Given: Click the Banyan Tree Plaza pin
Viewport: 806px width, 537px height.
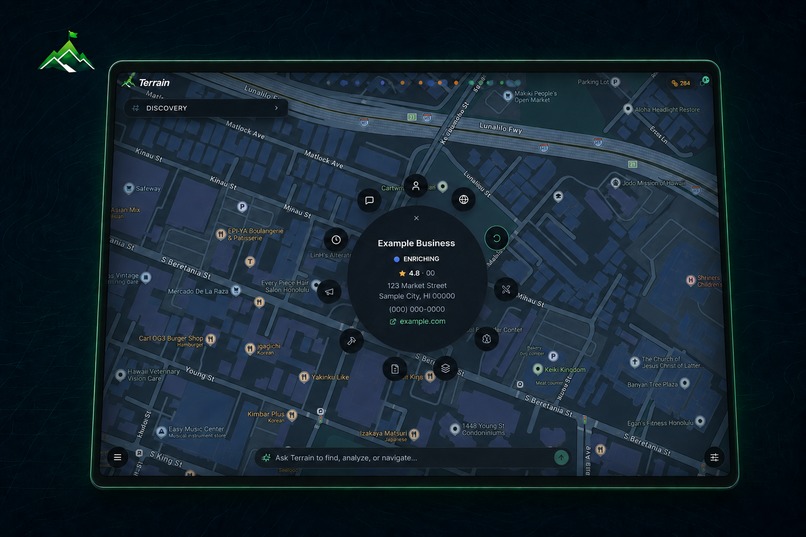Looking at the screenshot, I should (x=685, y=383).
